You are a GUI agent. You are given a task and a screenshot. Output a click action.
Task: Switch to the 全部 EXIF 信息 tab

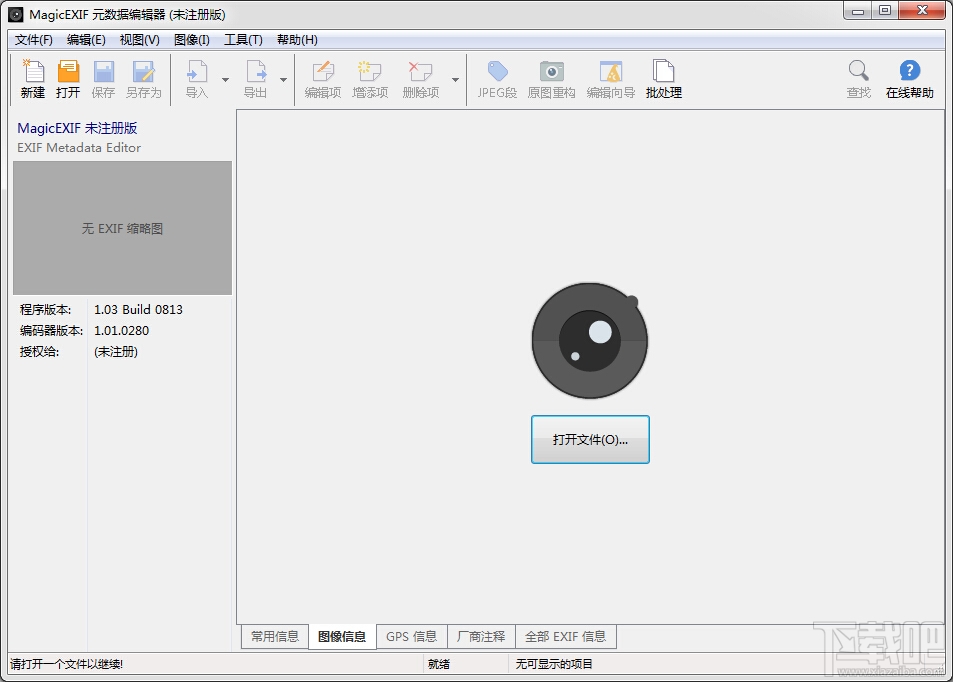tap(565, 636)
